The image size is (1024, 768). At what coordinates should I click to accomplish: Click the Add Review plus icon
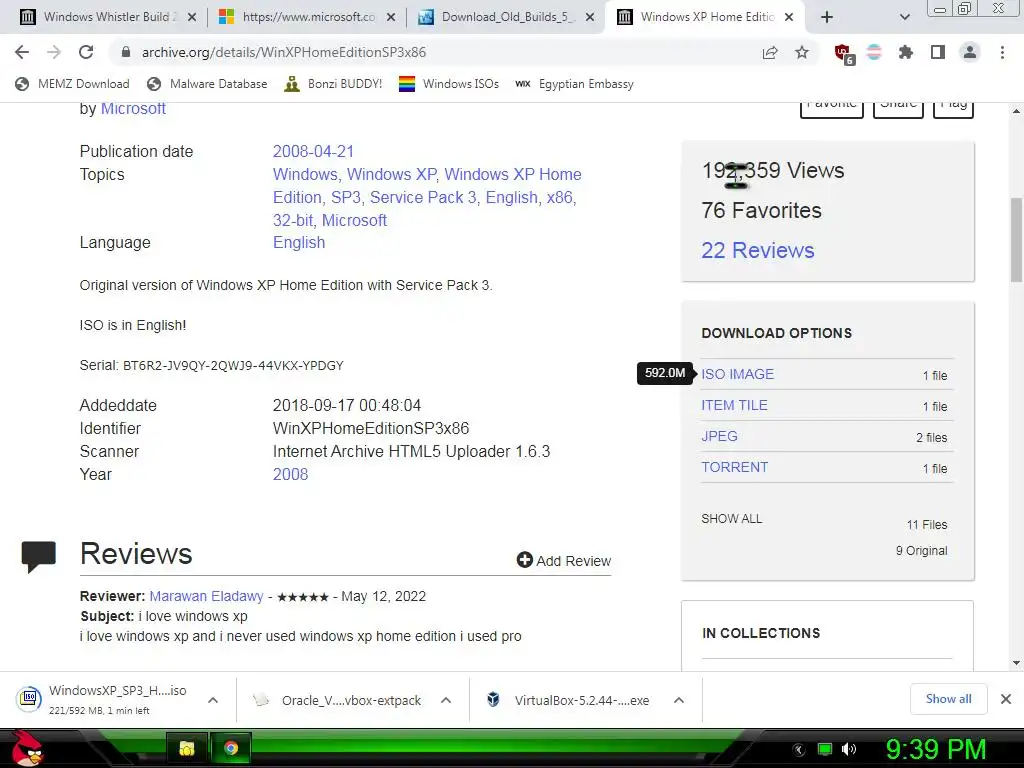pos(524,560)
